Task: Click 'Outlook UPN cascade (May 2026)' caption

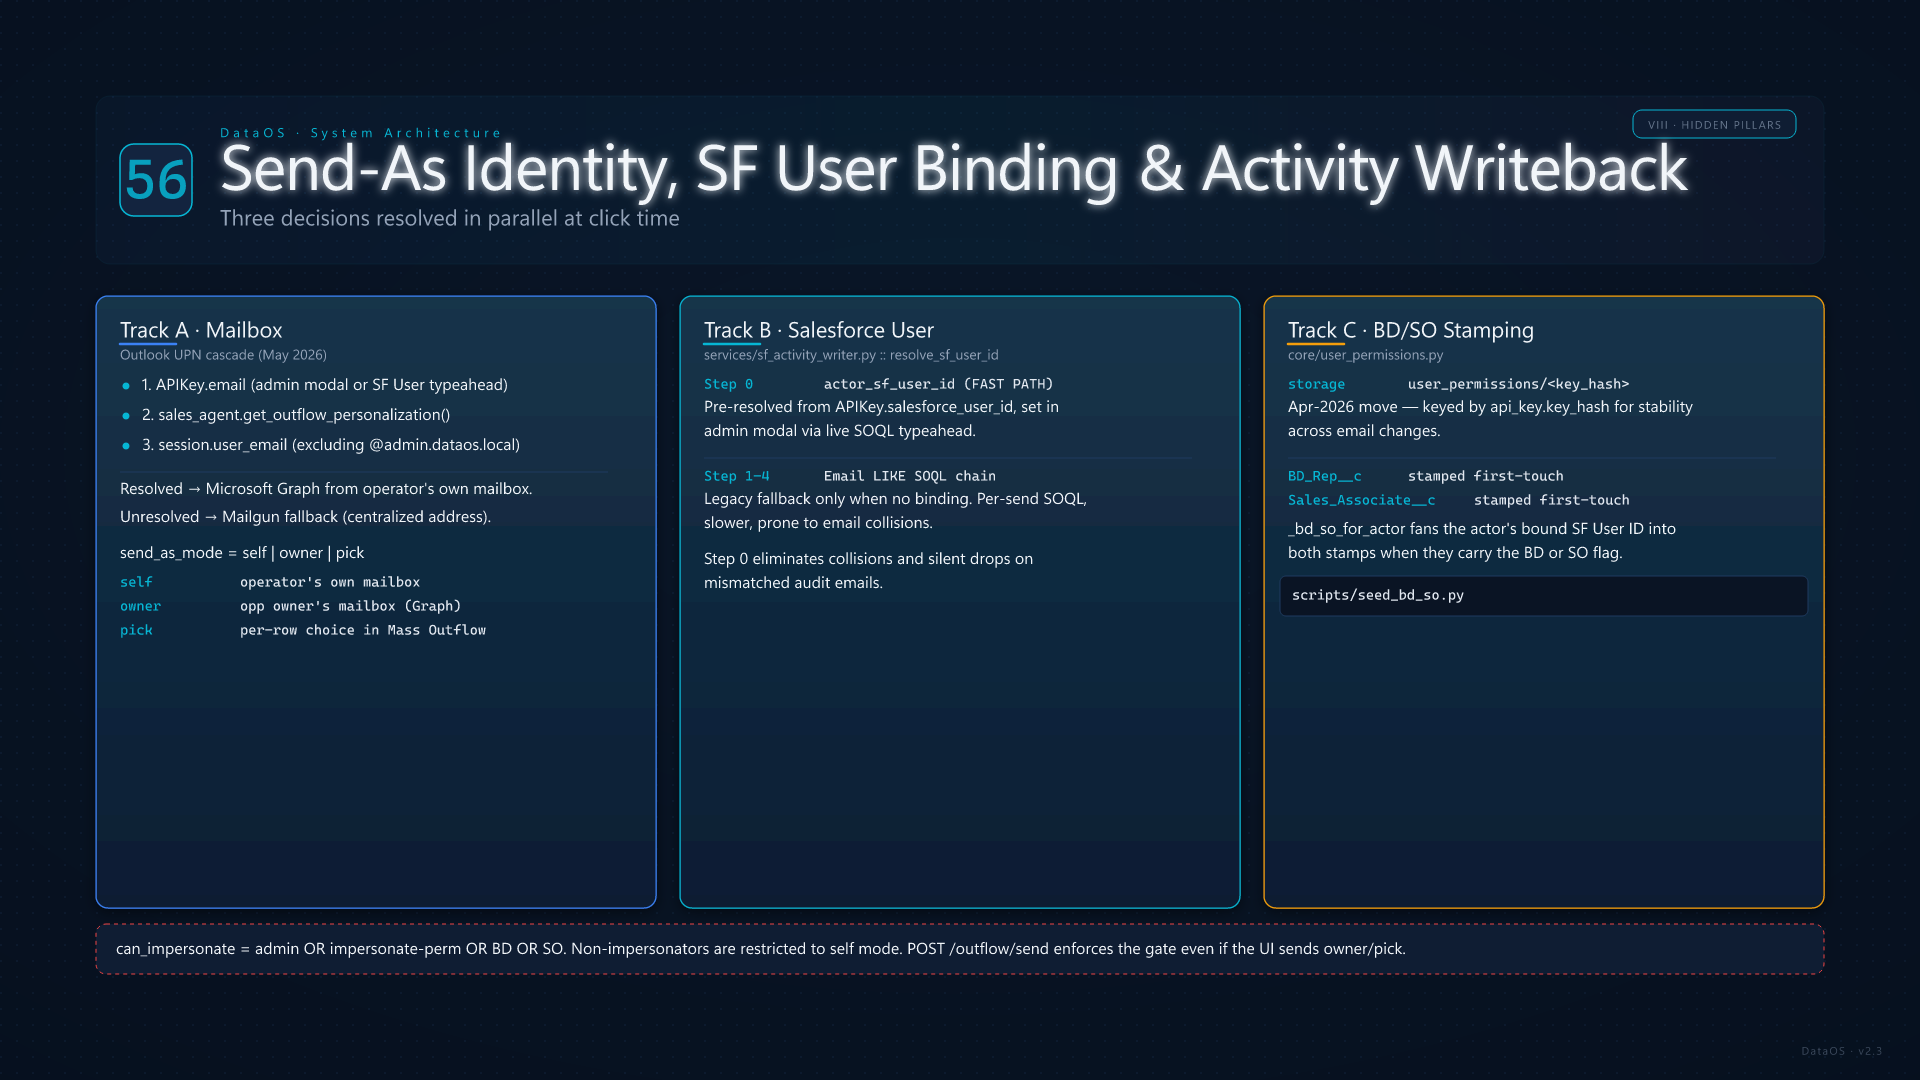Action: 223,355
